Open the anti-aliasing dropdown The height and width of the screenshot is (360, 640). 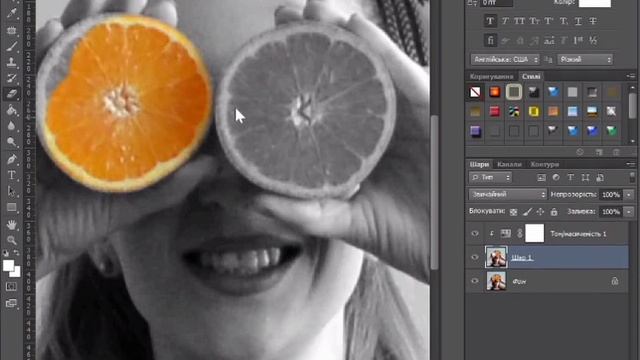(585, 60)
